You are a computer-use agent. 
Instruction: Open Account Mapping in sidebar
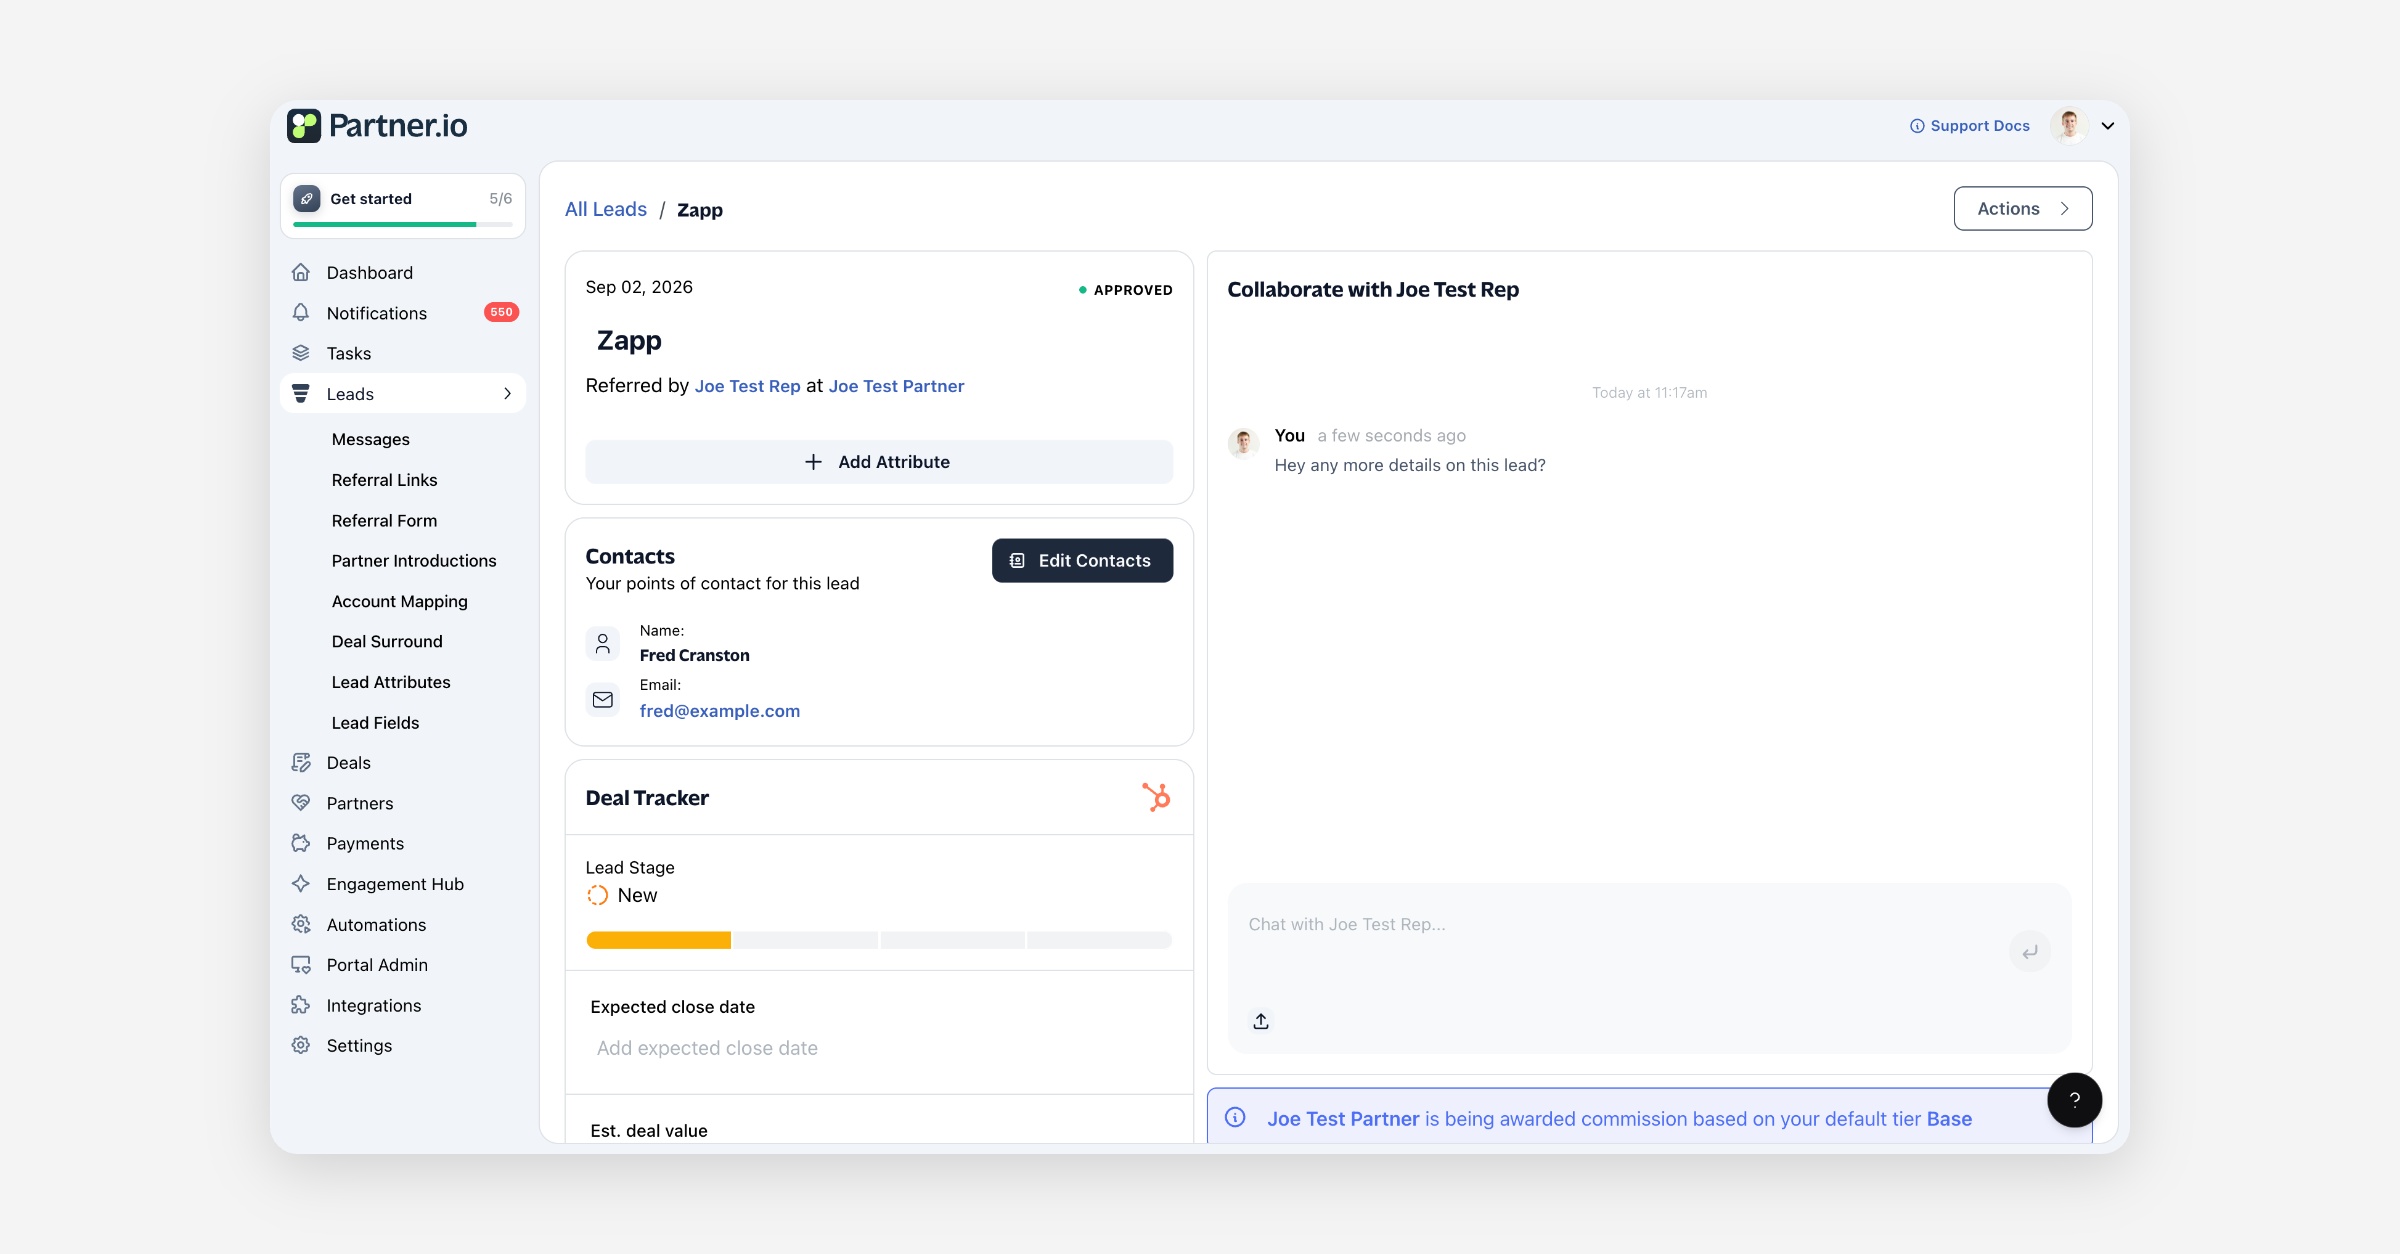click(x=400, y=601)
